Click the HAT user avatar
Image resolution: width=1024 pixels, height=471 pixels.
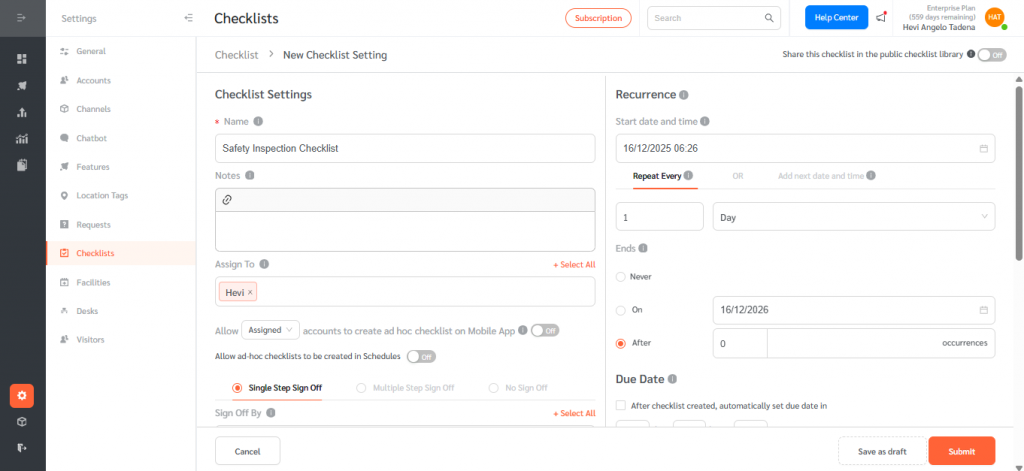[994, 17]
